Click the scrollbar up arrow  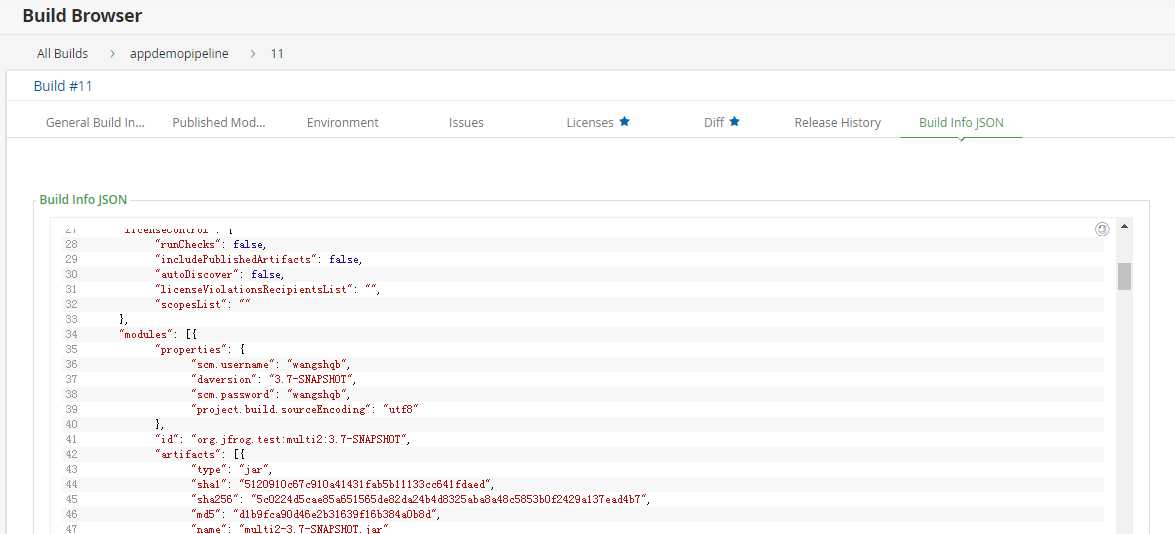1124,225
